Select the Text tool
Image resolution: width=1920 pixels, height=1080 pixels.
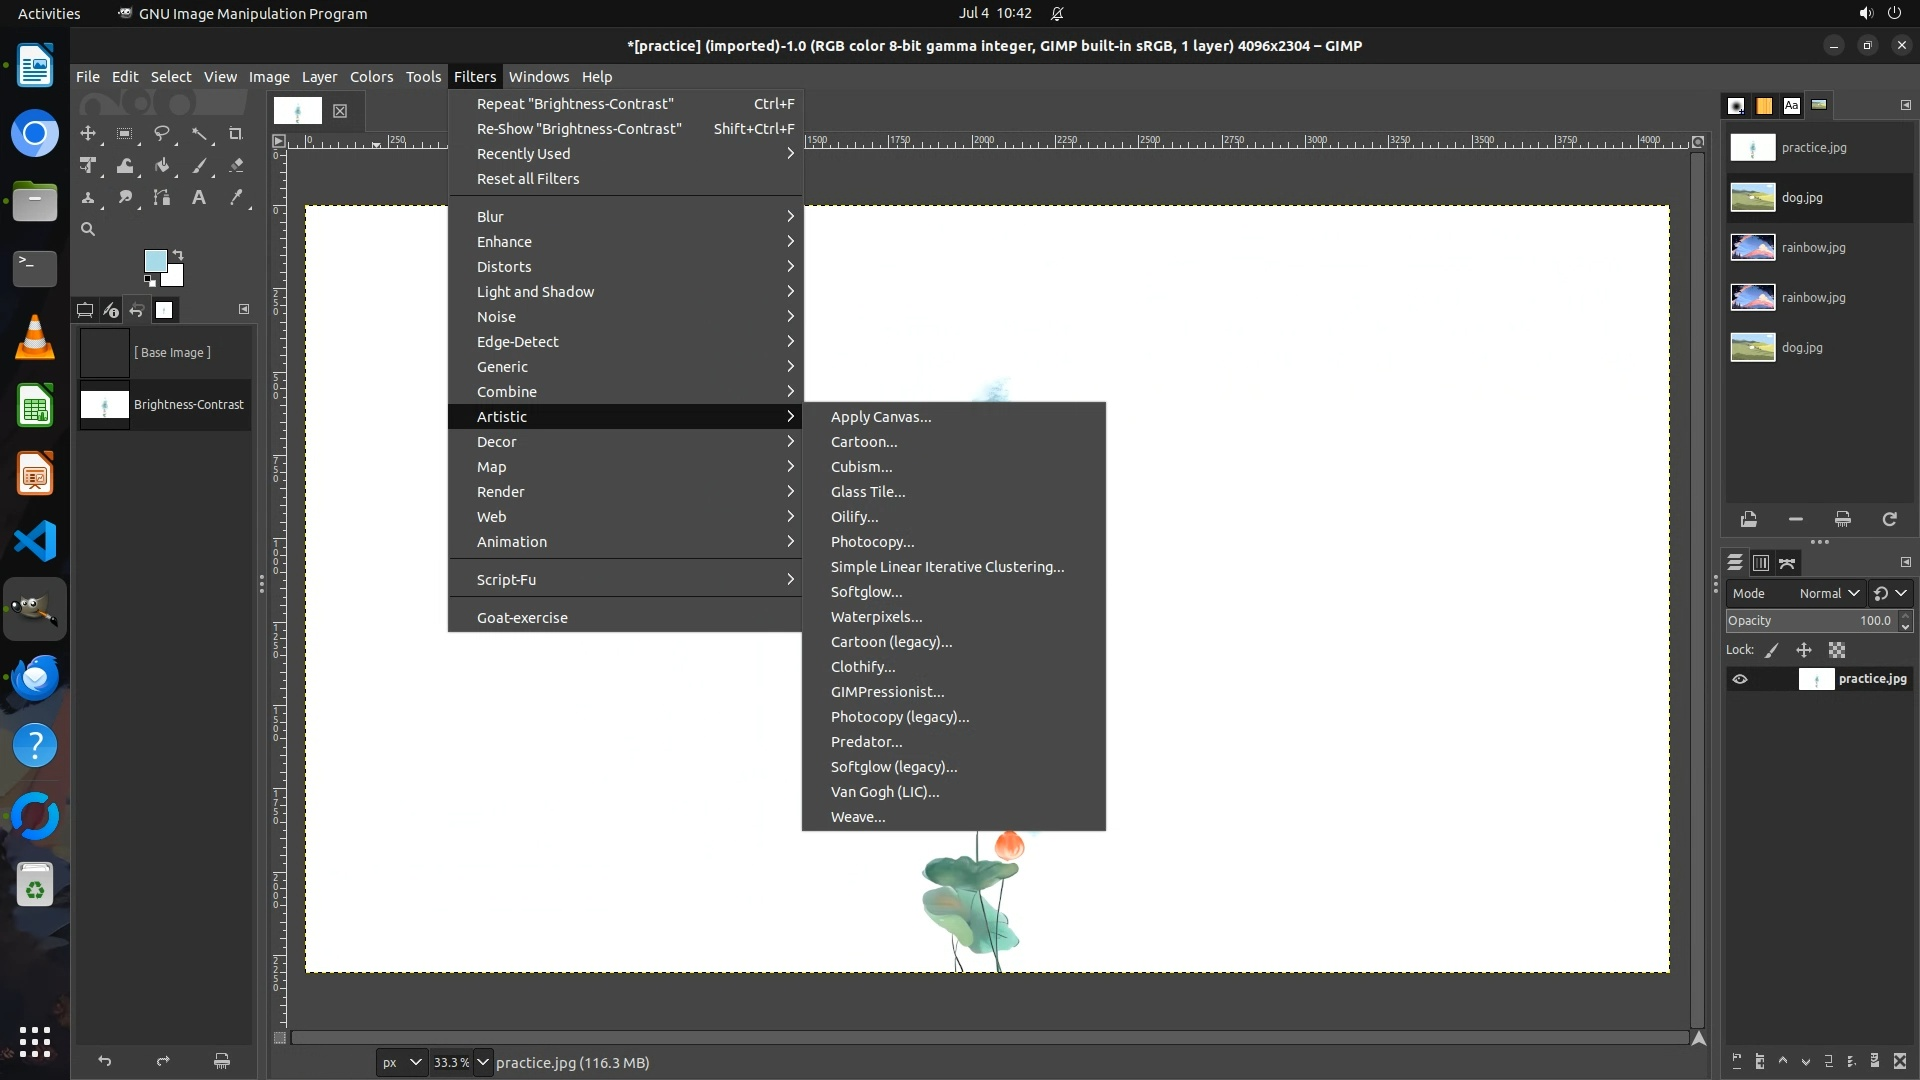click(x=199, y=198)
